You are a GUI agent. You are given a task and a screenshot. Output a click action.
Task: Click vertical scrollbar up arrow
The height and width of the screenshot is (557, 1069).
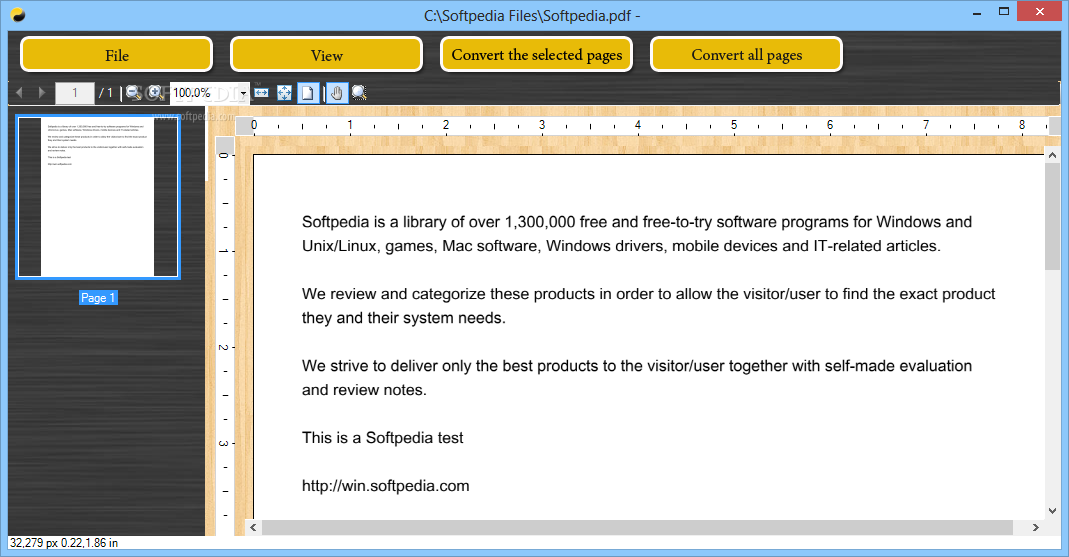pos(1053,155)
